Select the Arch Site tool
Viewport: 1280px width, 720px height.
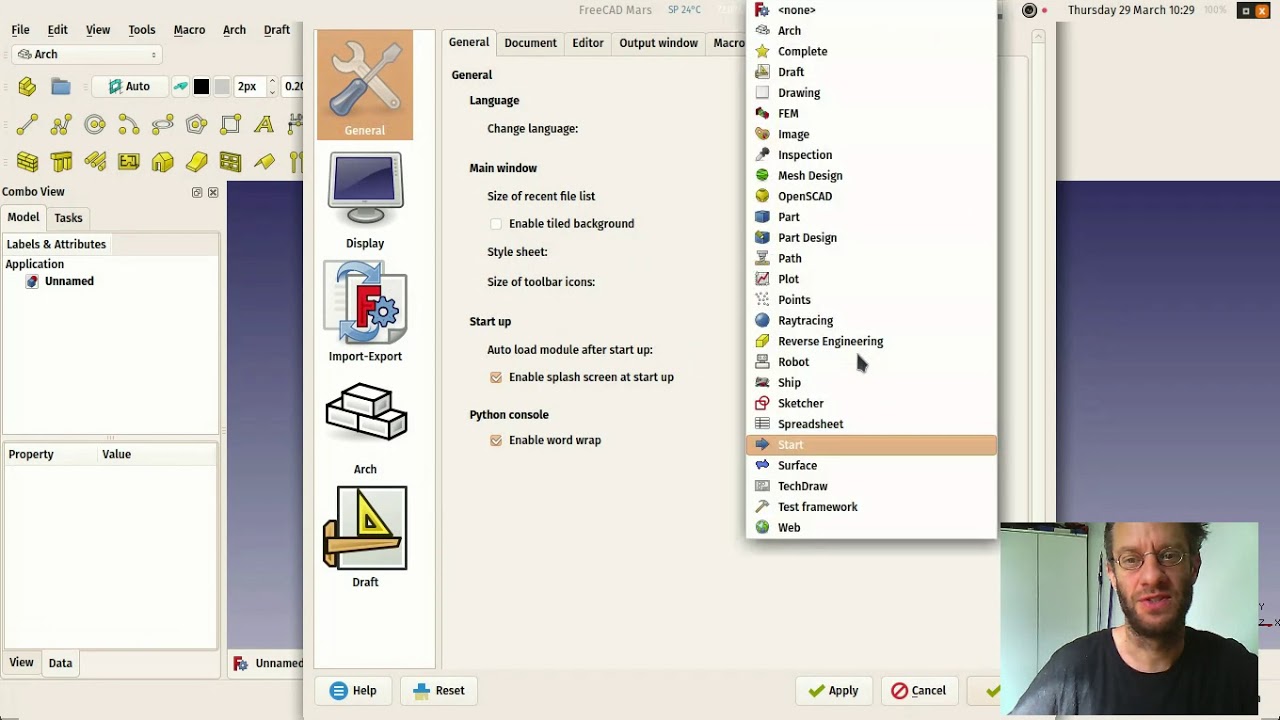pos(197,162)
